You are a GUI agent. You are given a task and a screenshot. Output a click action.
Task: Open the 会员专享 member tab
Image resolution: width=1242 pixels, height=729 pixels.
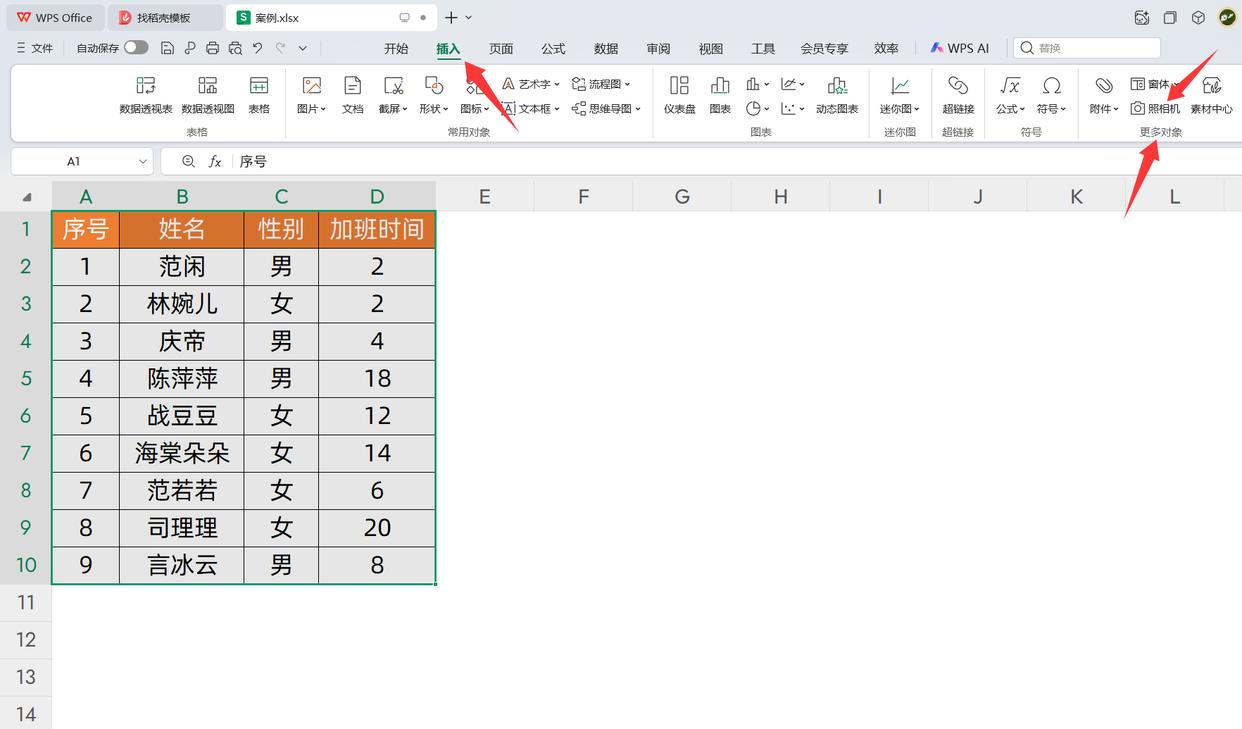[x=824, y=48]
